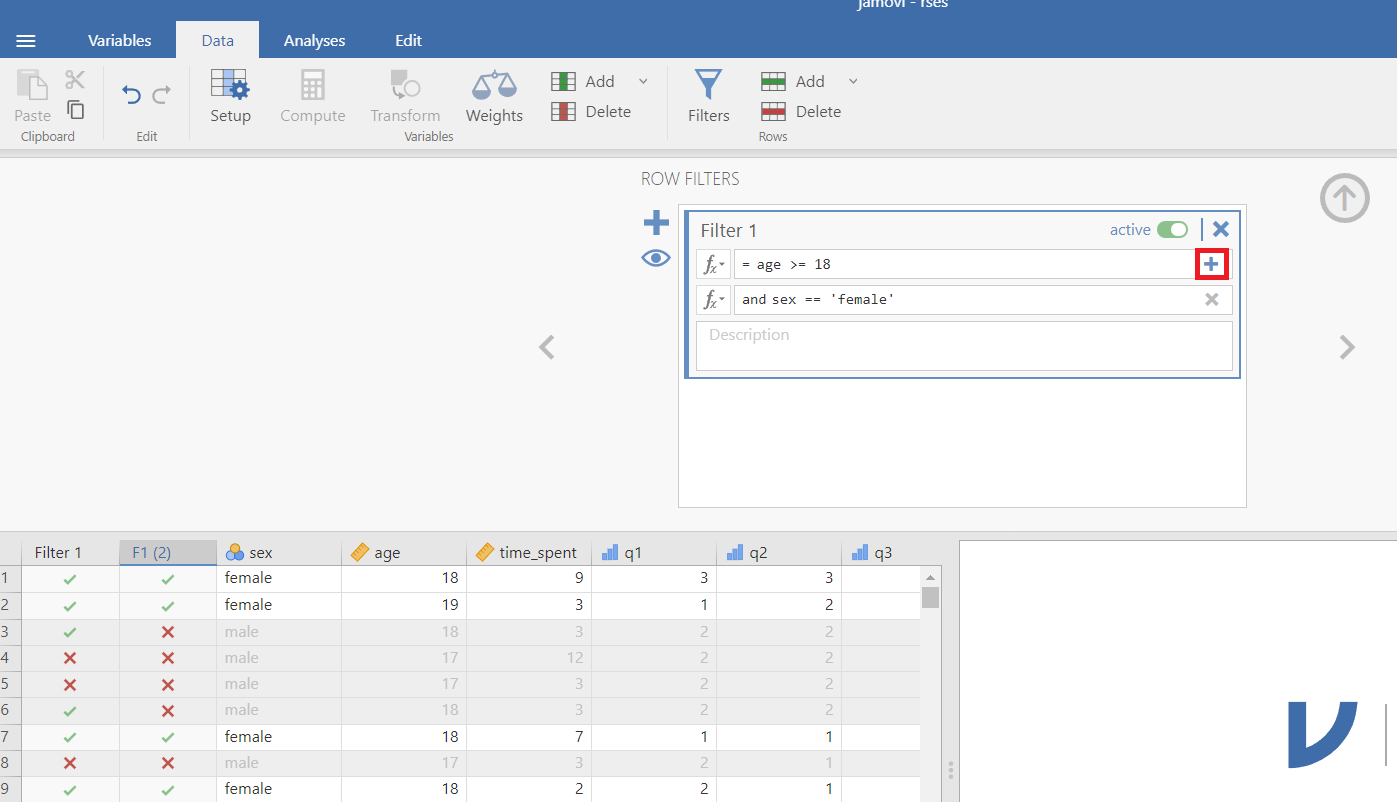This screenshot has height=802, width=1397.
Task: Expand the rows Add dropdown arrow
Action: [x=853, y=81]
